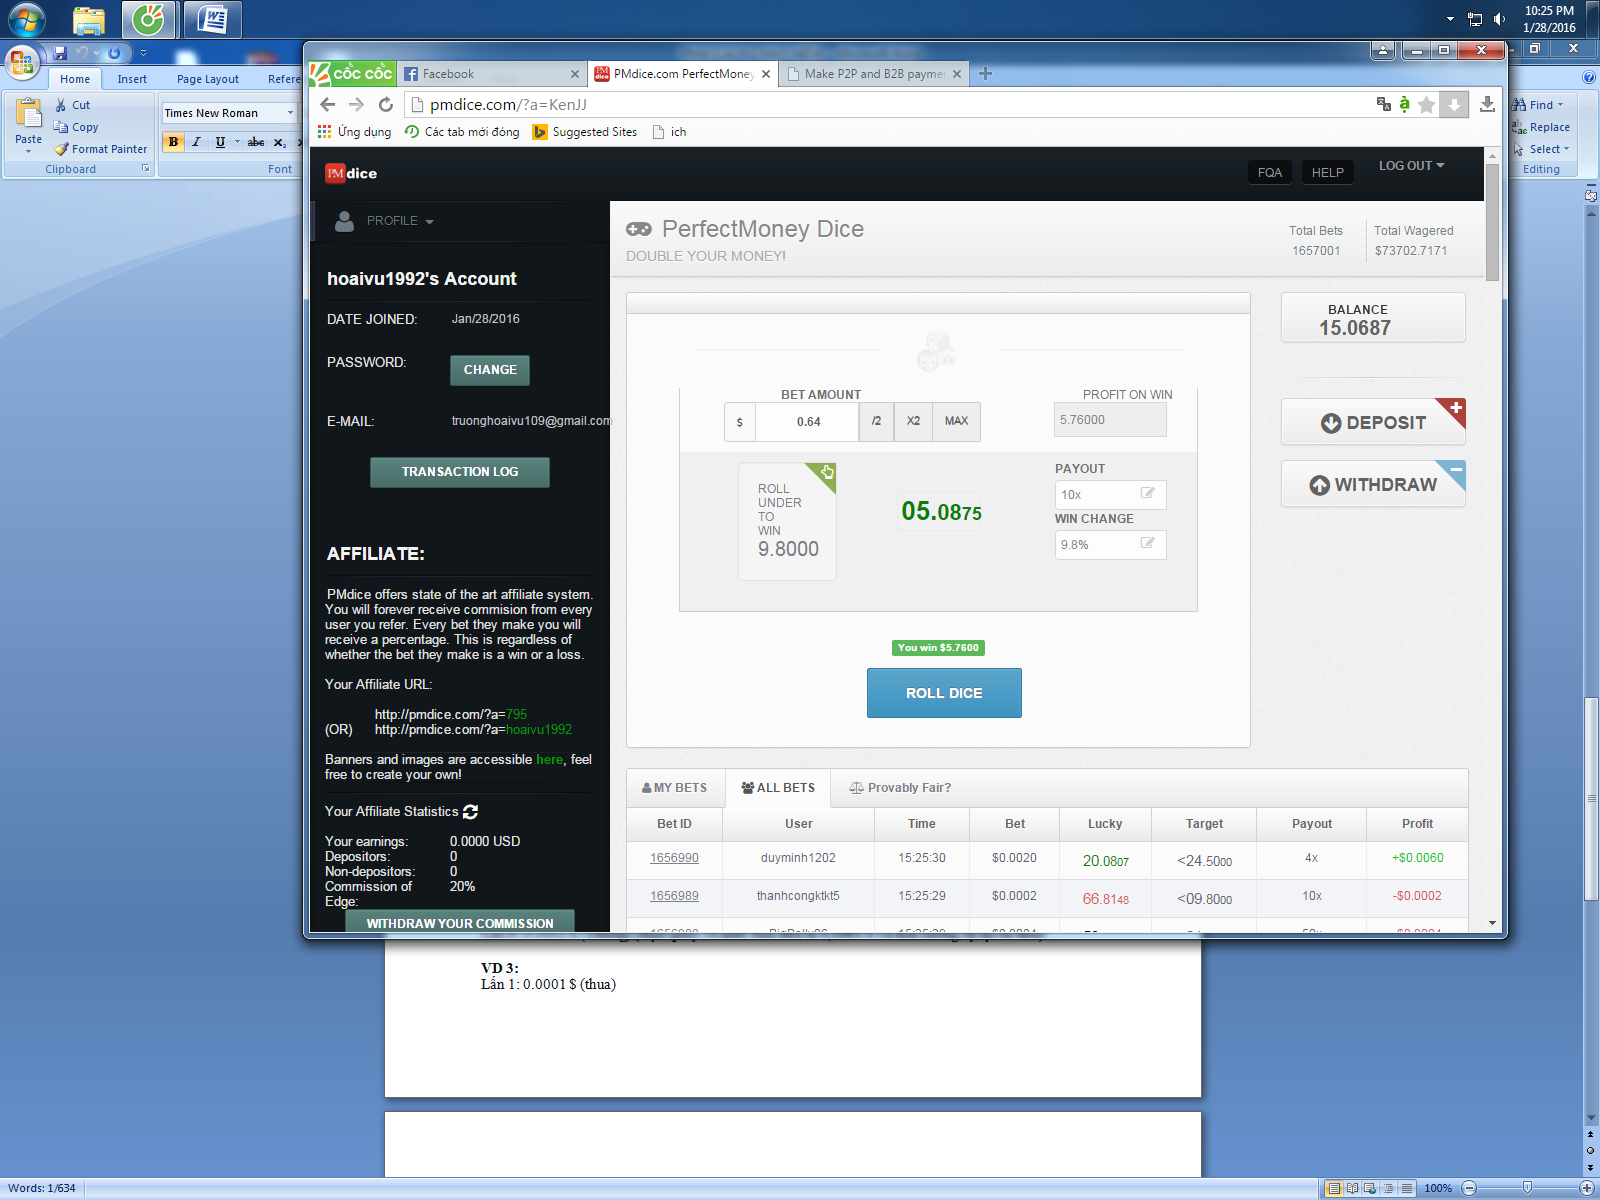1600x1200 pixels.
Task: Click the bet amount input field
Action: (808, 422)
